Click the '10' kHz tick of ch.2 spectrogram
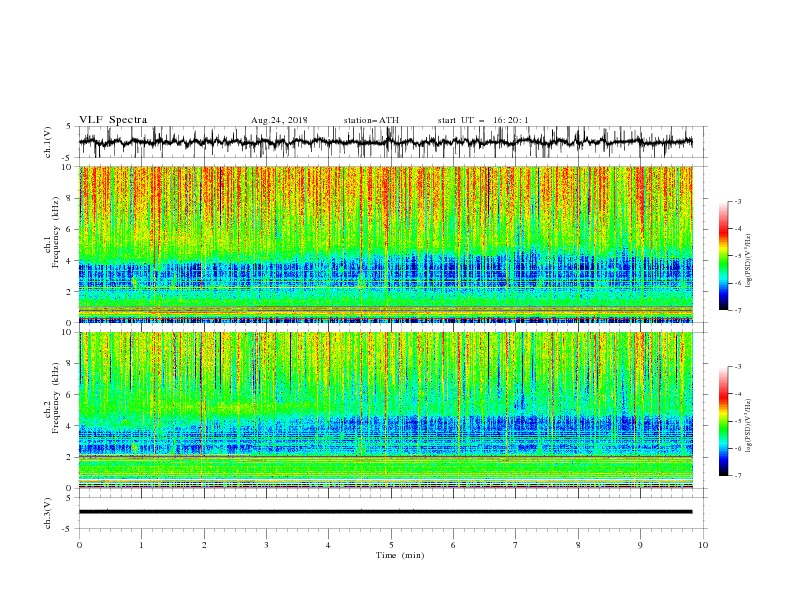792x612 pixels. click(x=68, y=332)
